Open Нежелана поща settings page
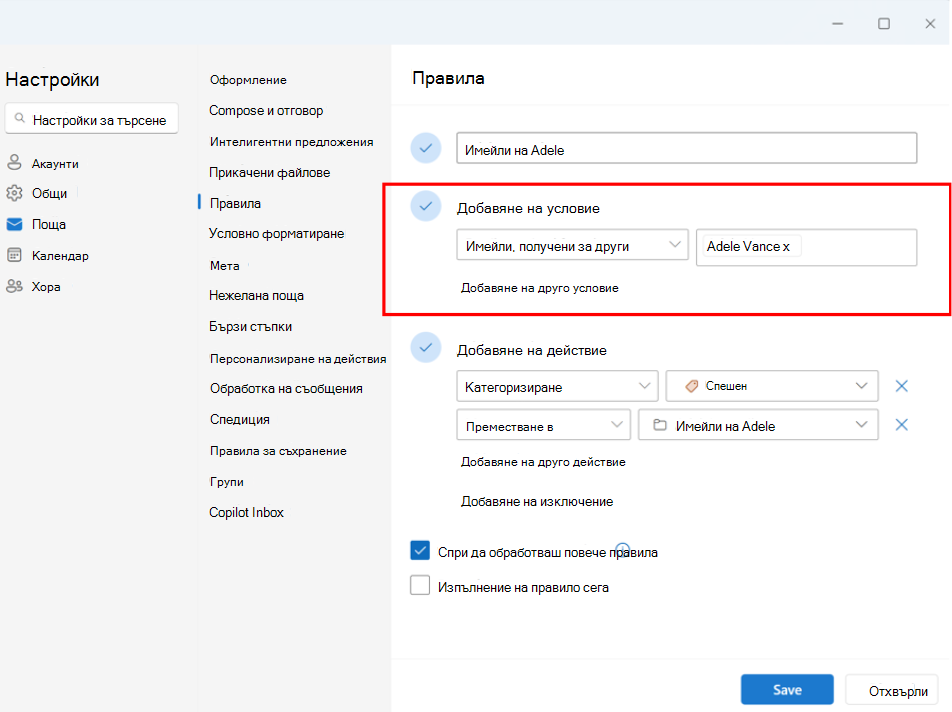952x712 pixels. coord(256,296)
